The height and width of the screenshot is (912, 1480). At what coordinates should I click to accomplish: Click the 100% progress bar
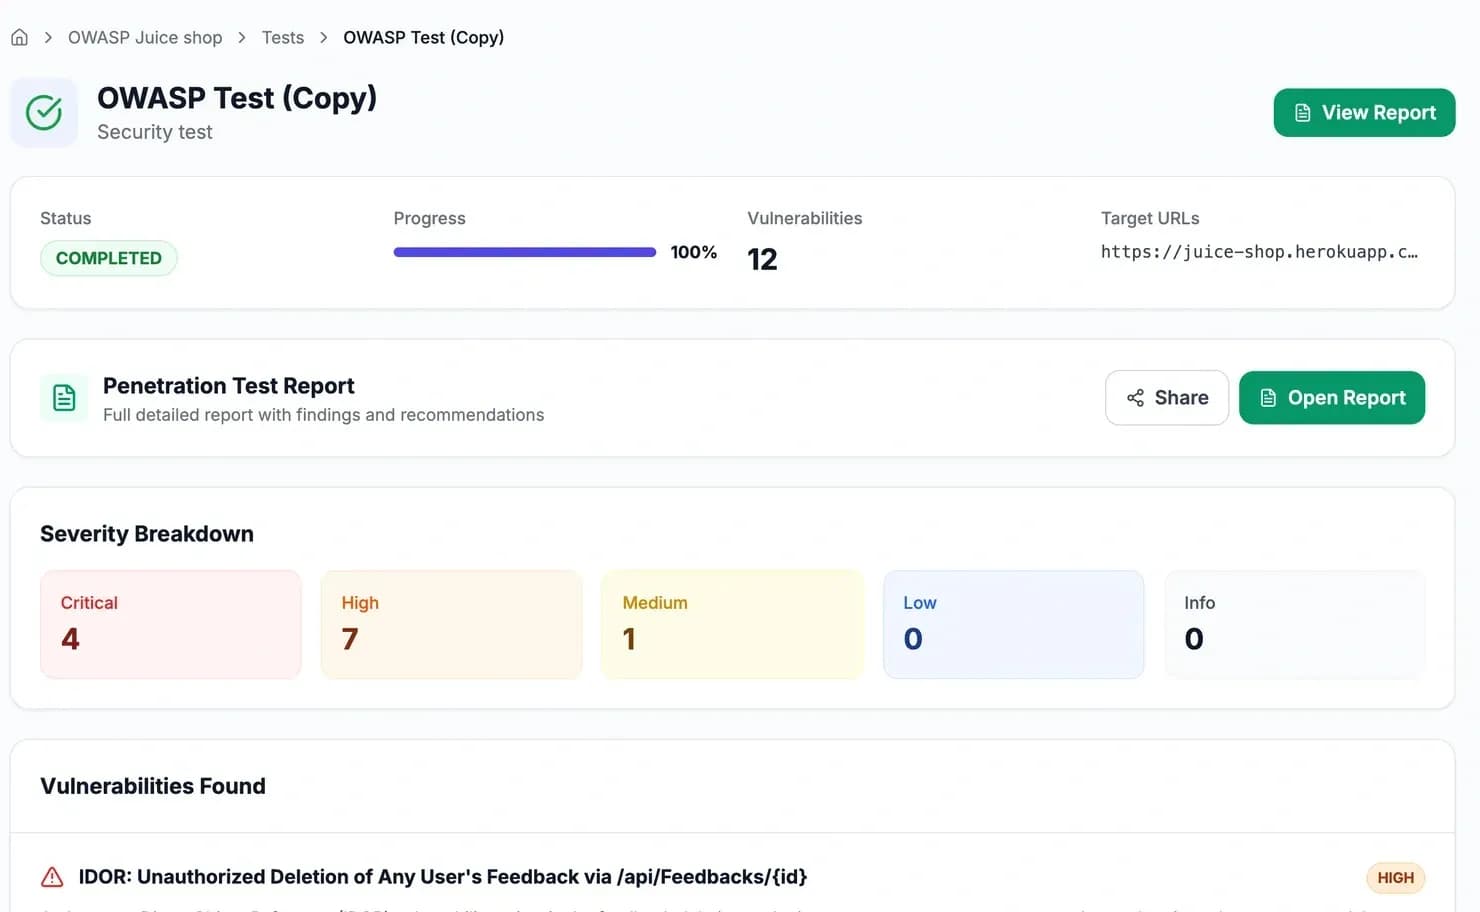[x=525, y=252]
